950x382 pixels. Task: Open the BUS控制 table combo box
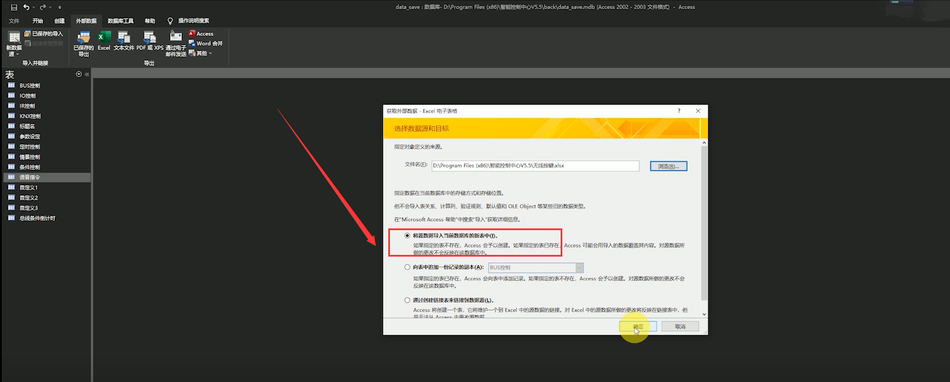point(536,267)
